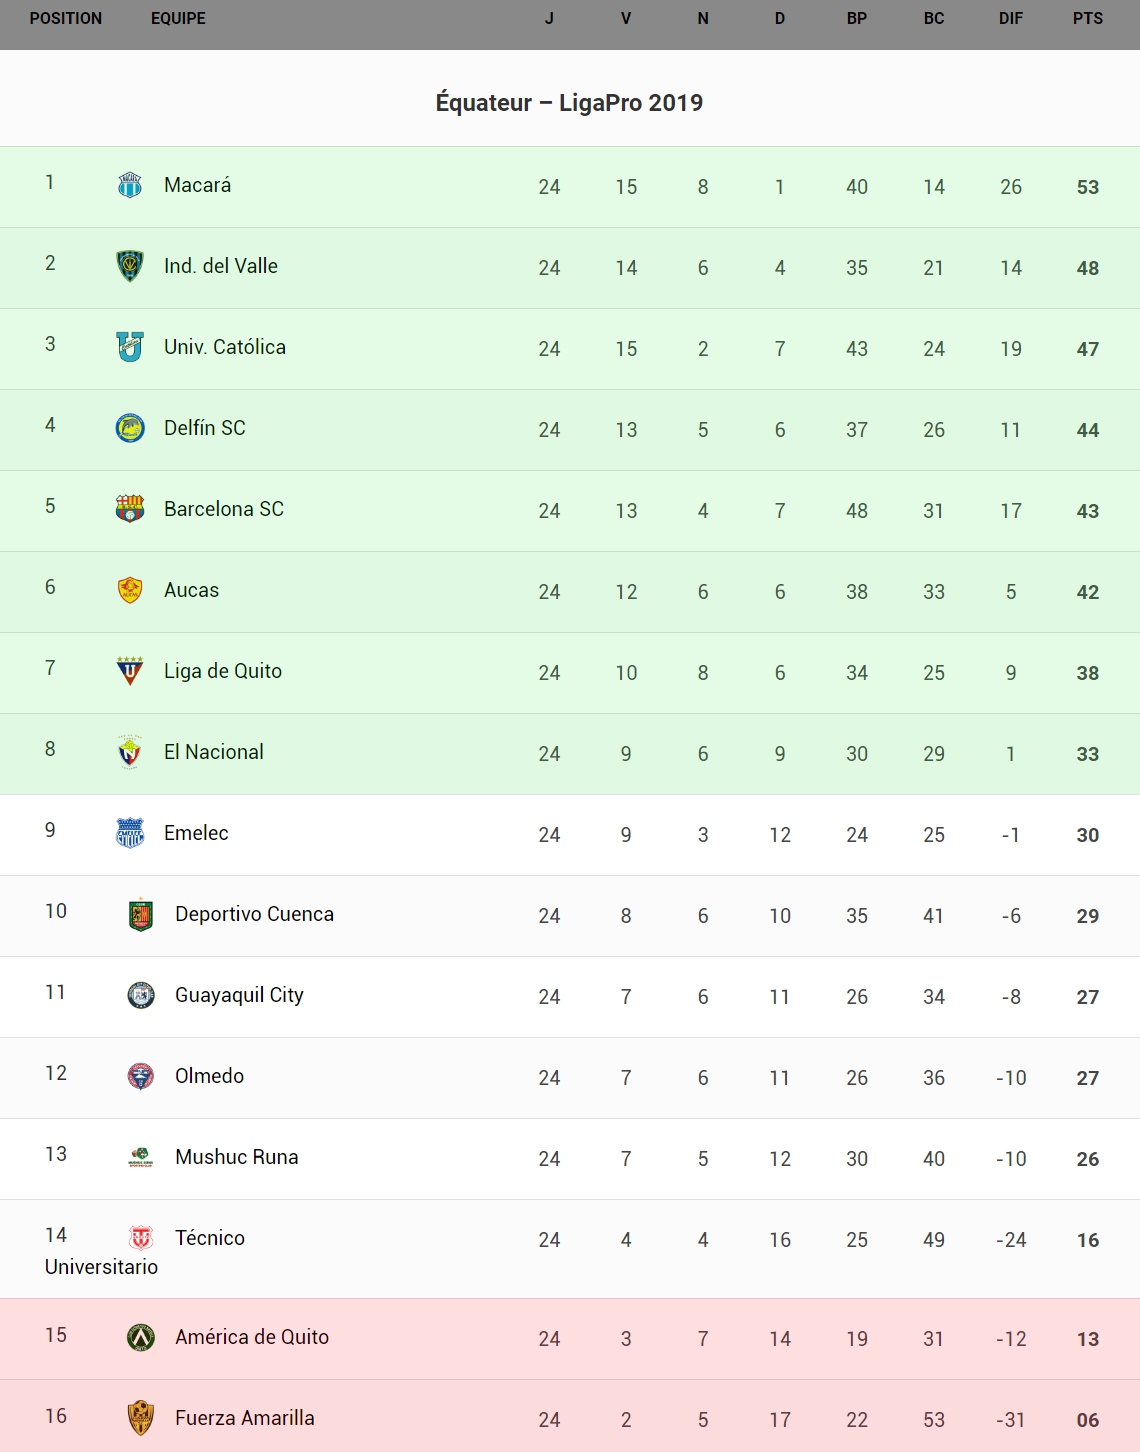Click the Ind. del Valle crest icon

click(130, 266)
